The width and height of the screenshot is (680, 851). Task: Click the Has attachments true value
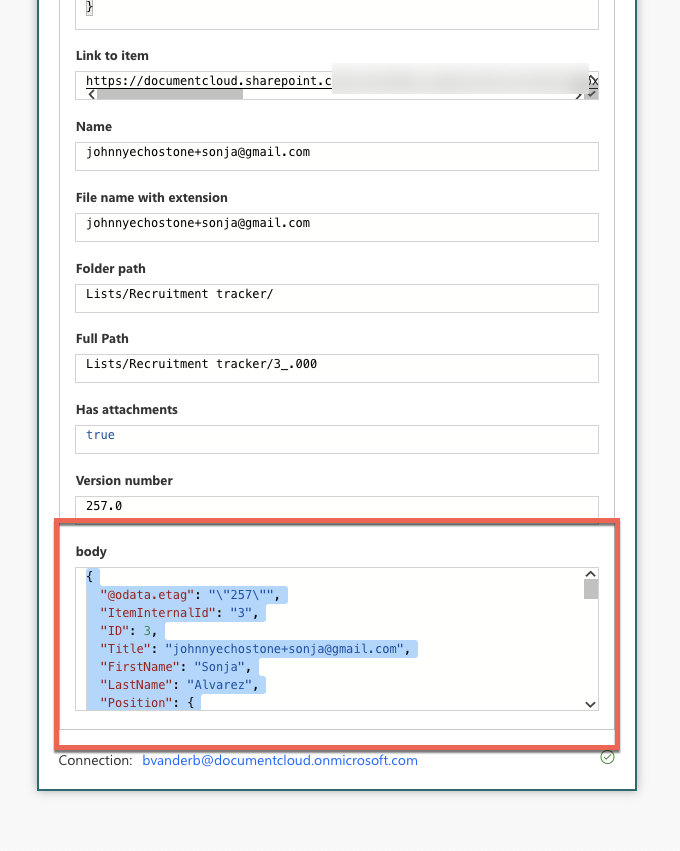(x=101, y=436)
